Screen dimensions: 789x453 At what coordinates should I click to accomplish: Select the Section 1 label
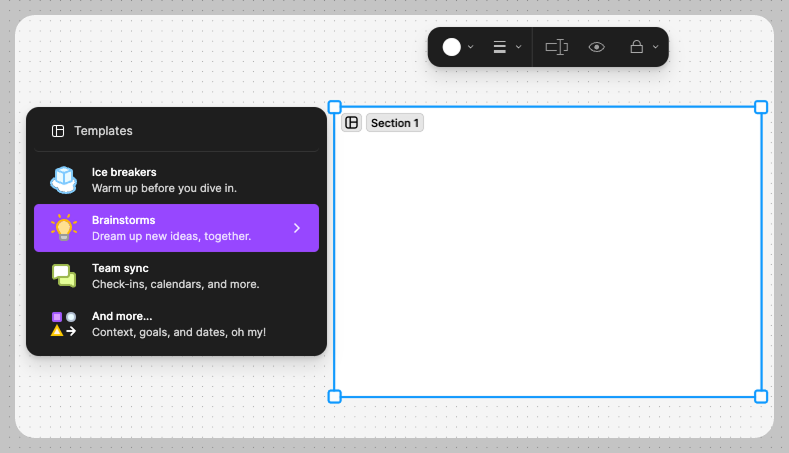(x=395, y=123)
